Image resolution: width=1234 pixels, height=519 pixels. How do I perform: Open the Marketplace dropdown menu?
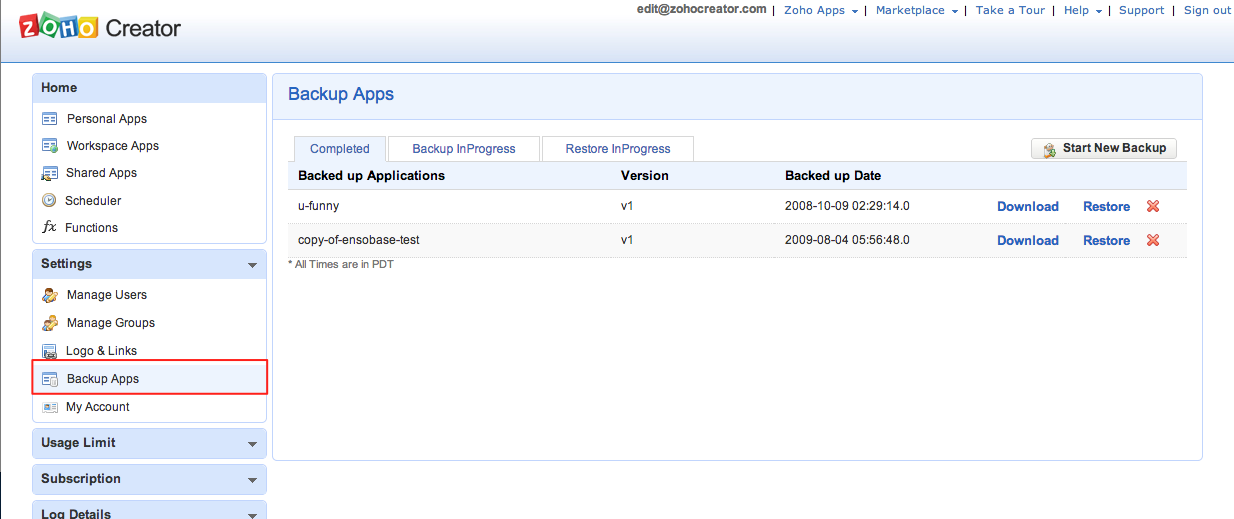tap(916, 10)
